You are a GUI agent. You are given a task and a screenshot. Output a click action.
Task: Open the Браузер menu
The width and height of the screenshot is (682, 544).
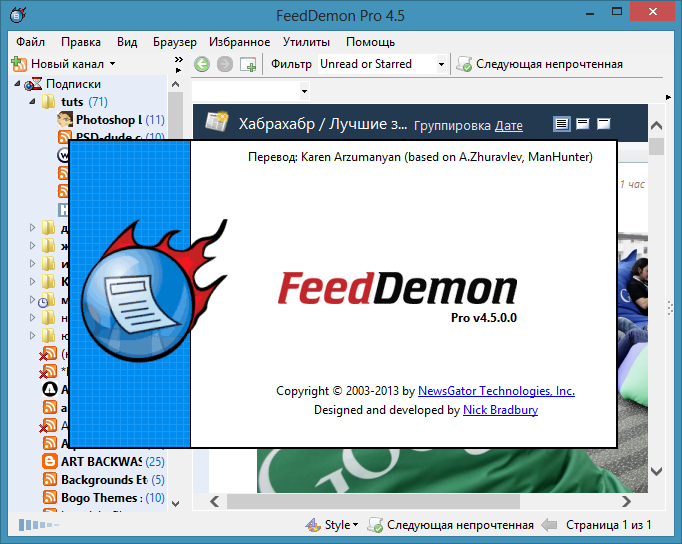[x=174, y=42]
